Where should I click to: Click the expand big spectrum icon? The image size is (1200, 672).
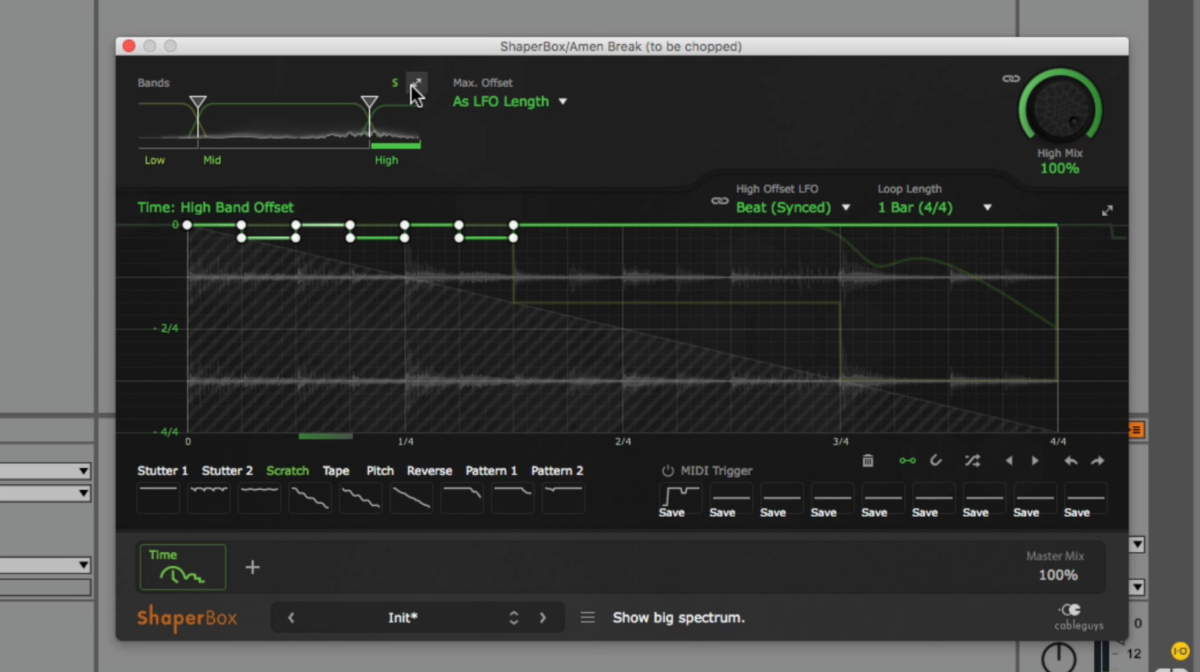416,83
